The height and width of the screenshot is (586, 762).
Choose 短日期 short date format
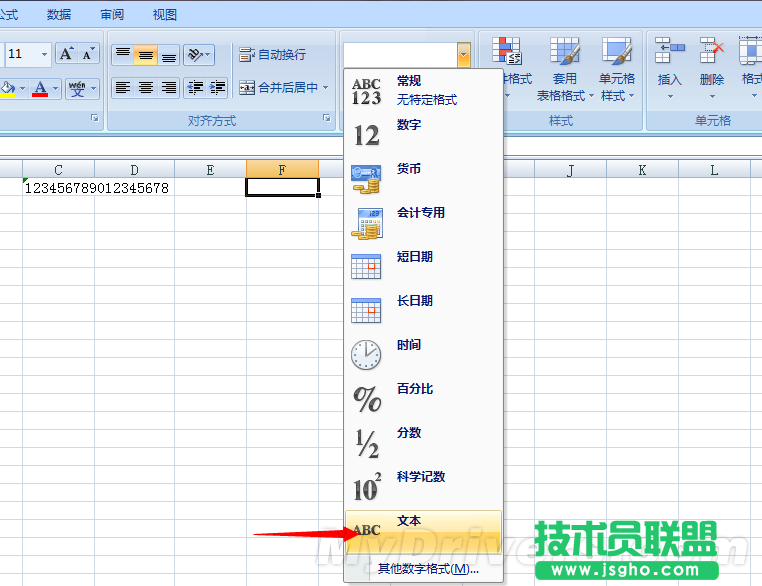point(423,267)
